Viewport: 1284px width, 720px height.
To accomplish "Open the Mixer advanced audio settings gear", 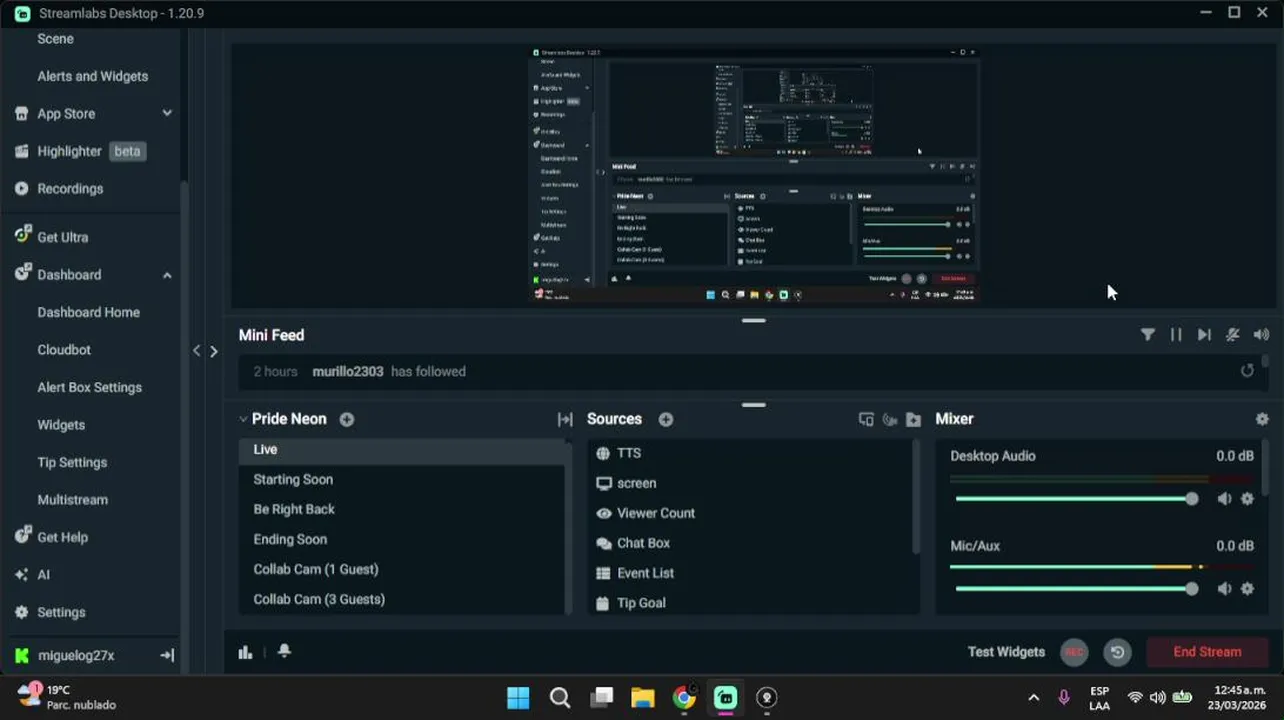I will pyautogui.click(x=1262, y=419).
